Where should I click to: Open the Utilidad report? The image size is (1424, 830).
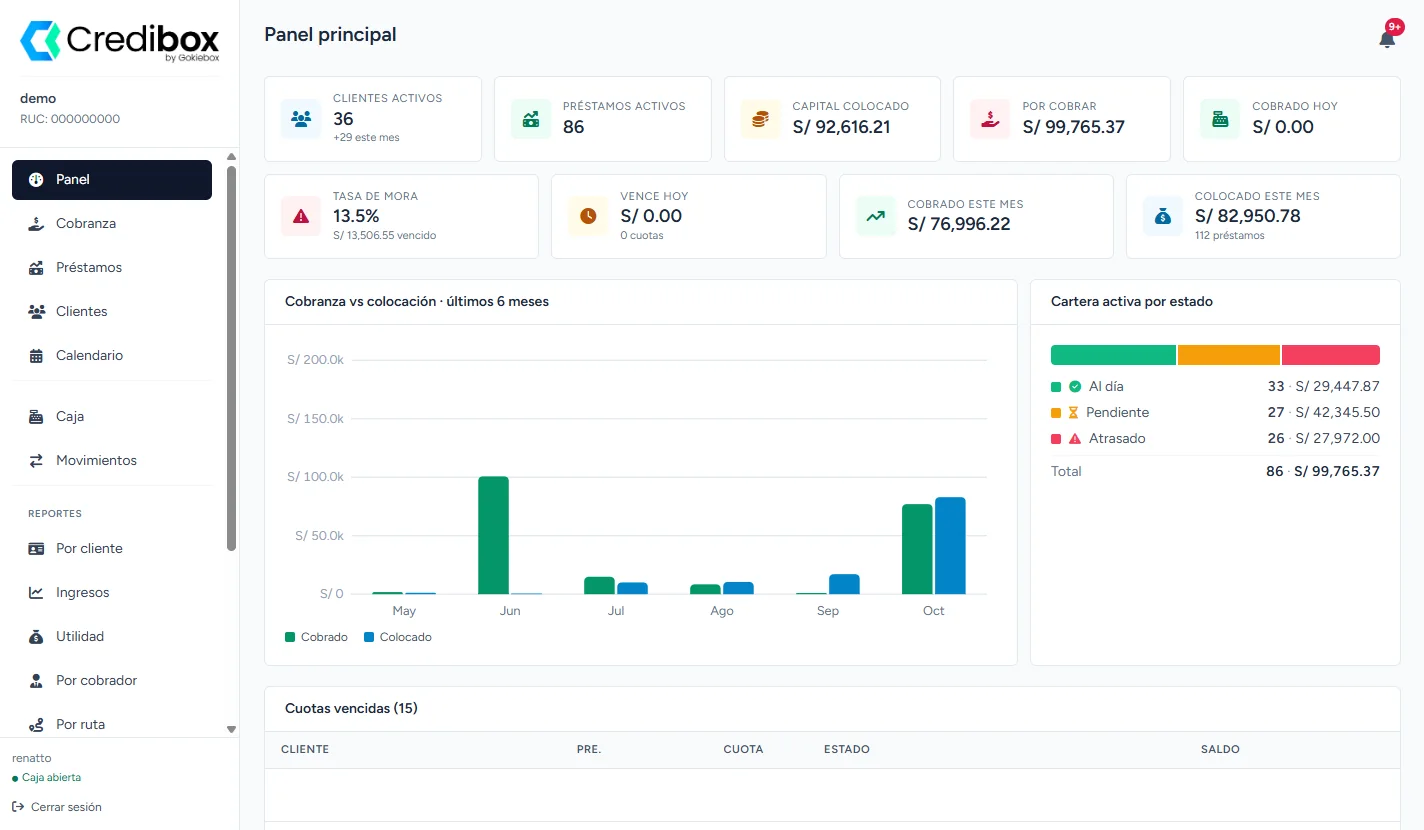click(112, 637)
